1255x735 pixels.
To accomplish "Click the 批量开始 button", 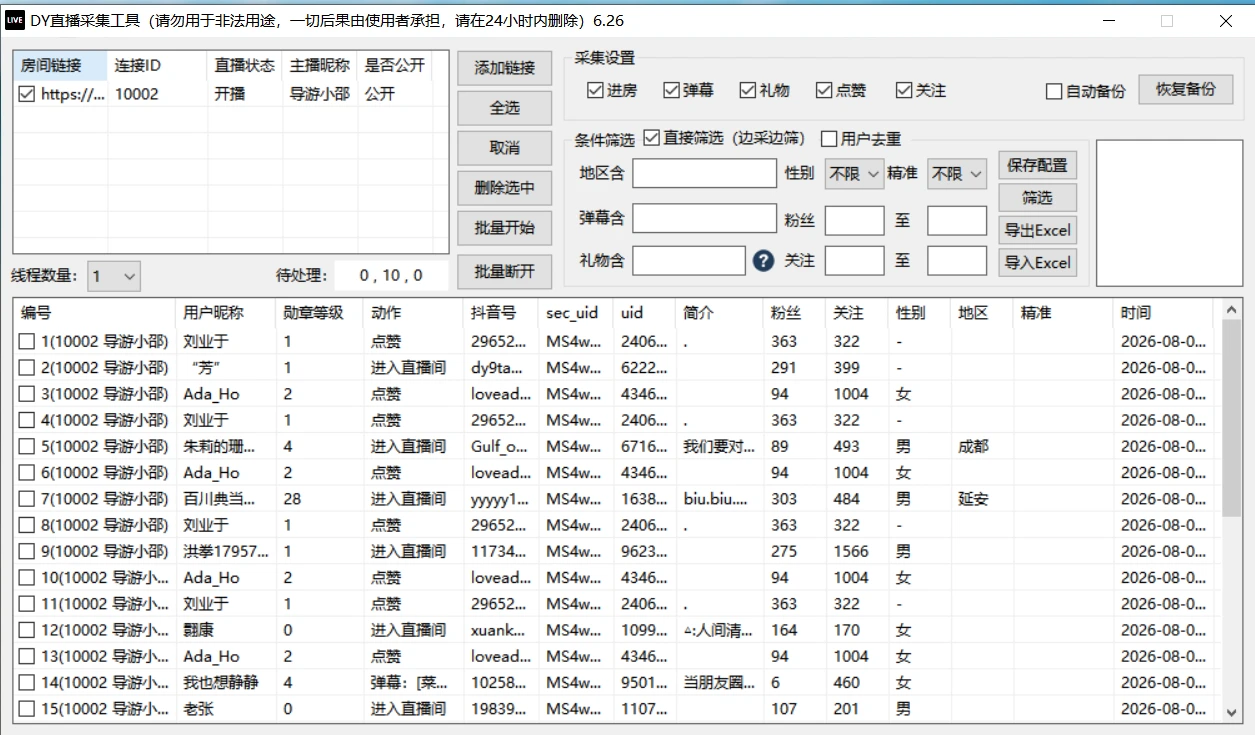I will [x=505, y=228].
